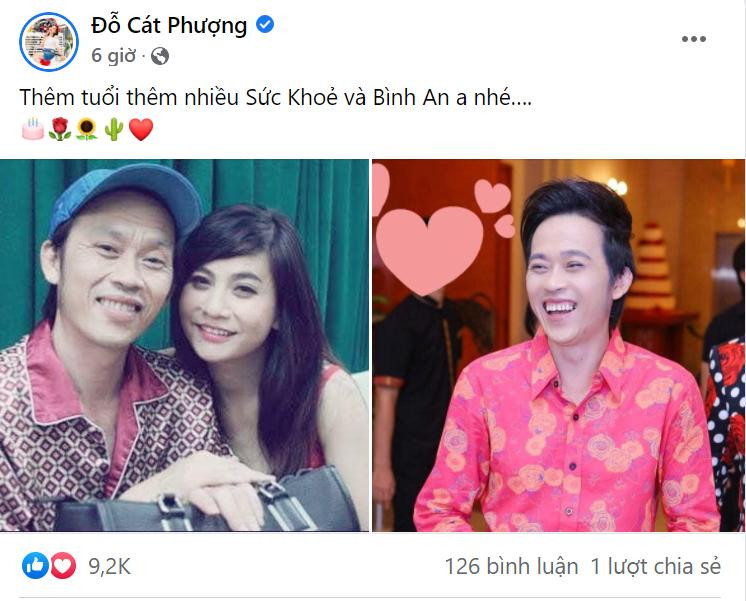Click the red heart emoji in post text
This screenshot has height=601, width=746.
point(141,129)
